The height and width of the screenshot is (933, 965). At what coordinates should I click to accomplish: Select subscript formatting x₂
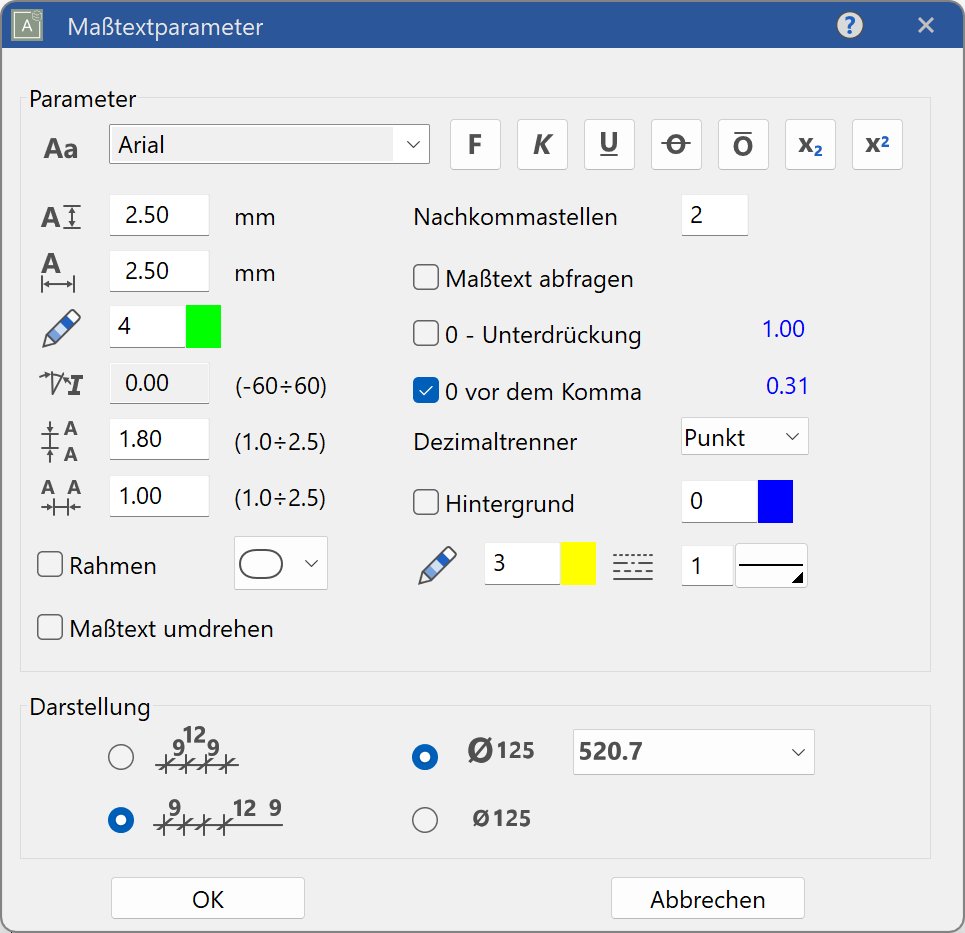click(810, 144)
